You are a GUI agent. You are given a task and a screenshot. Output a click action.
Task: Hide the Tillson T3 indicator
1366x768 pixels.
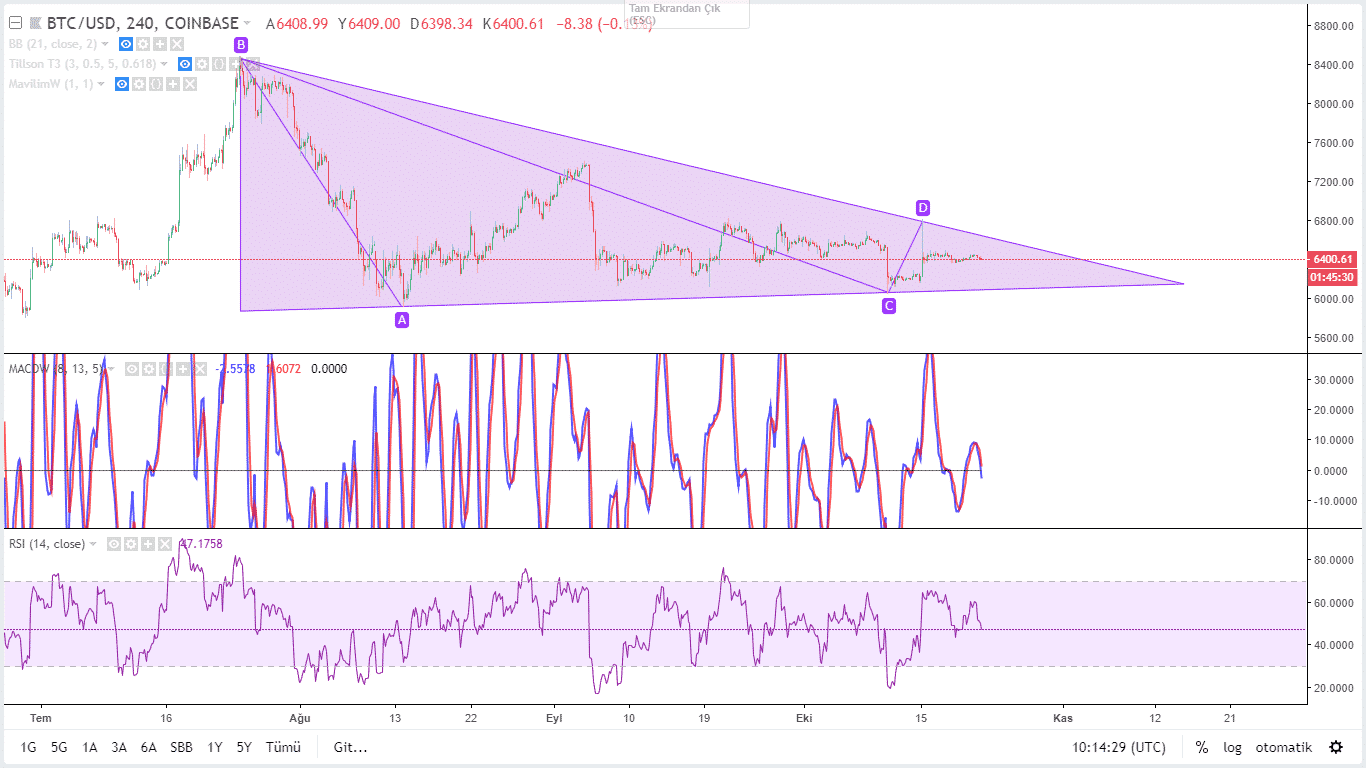point(185,64)
